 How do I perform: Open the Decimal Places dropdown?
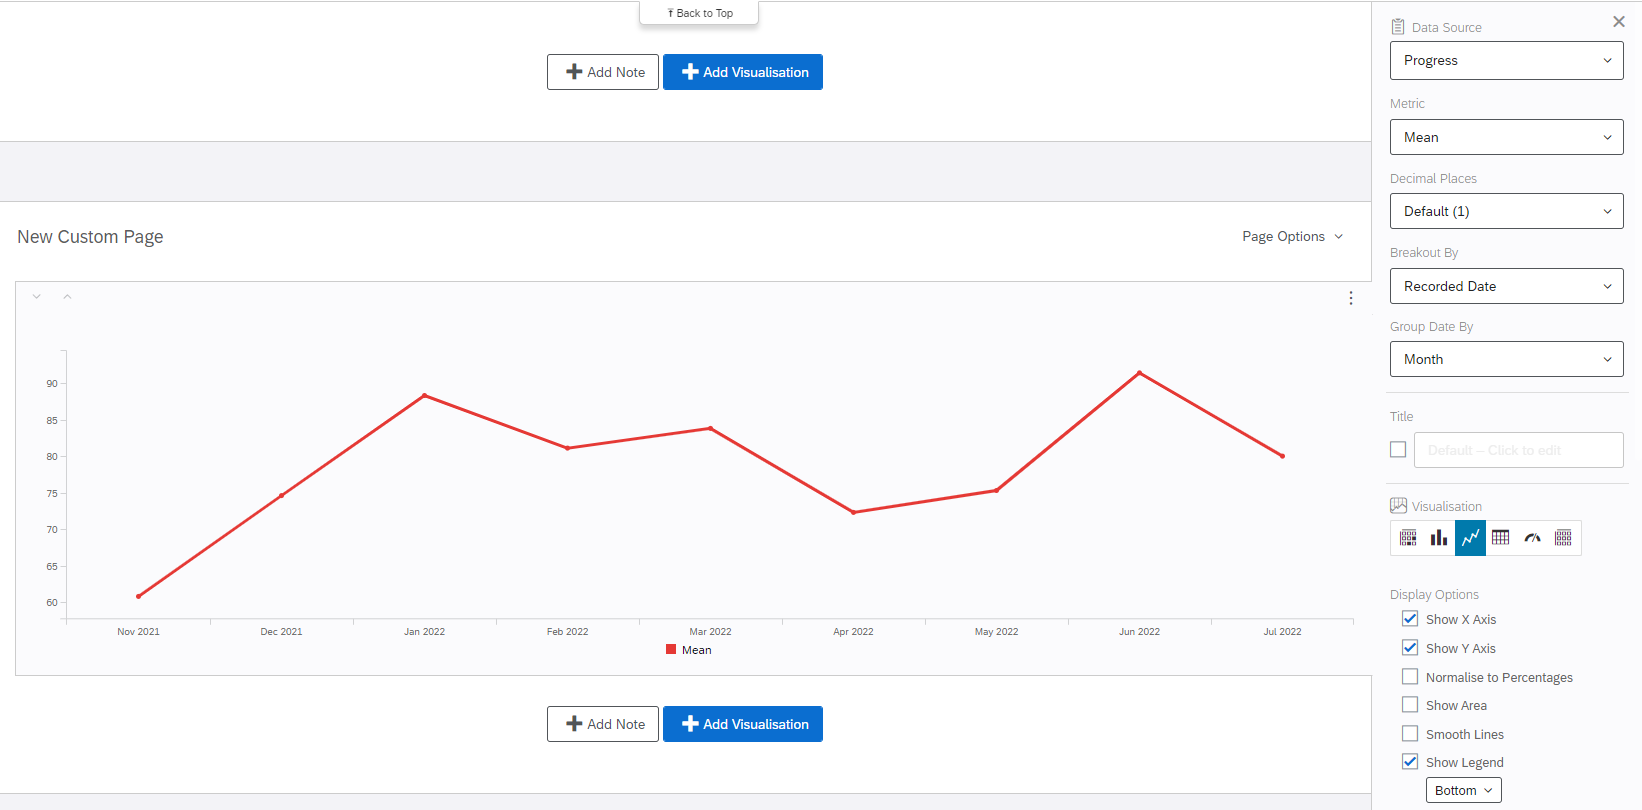[x=1507, y=211]
